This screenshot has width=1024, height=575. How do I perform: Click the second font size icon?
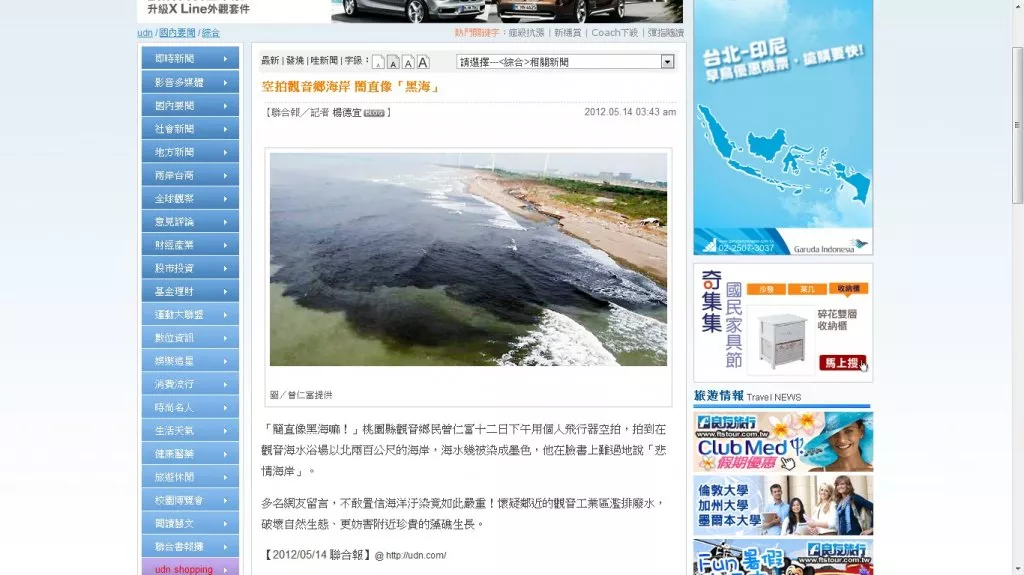tap(392, 63)
